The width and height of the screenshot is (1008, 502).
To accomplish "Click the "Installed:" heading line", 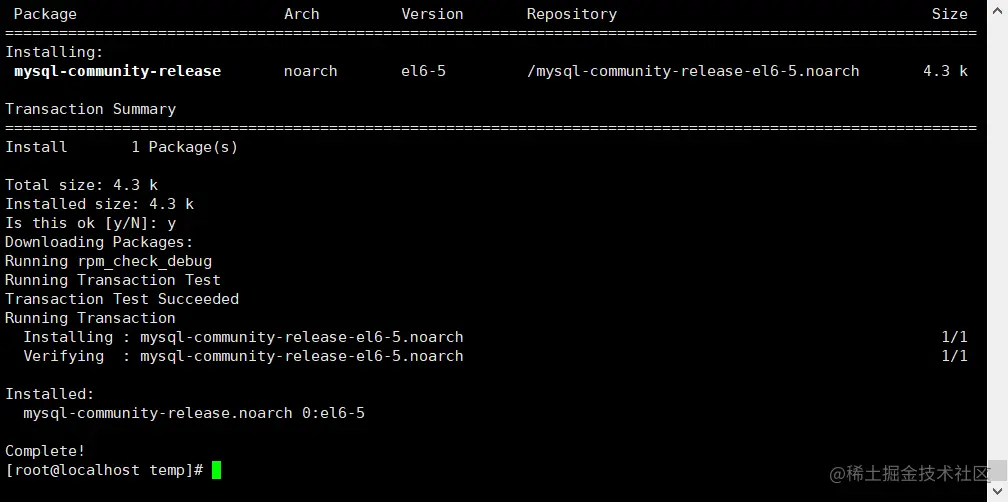I will pyautogui.click(x=50, y=394).
